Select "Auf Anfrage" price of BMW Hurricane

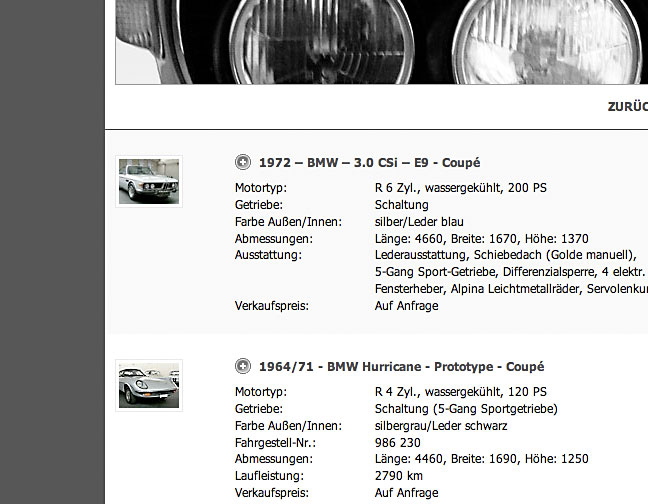[407, 493]
